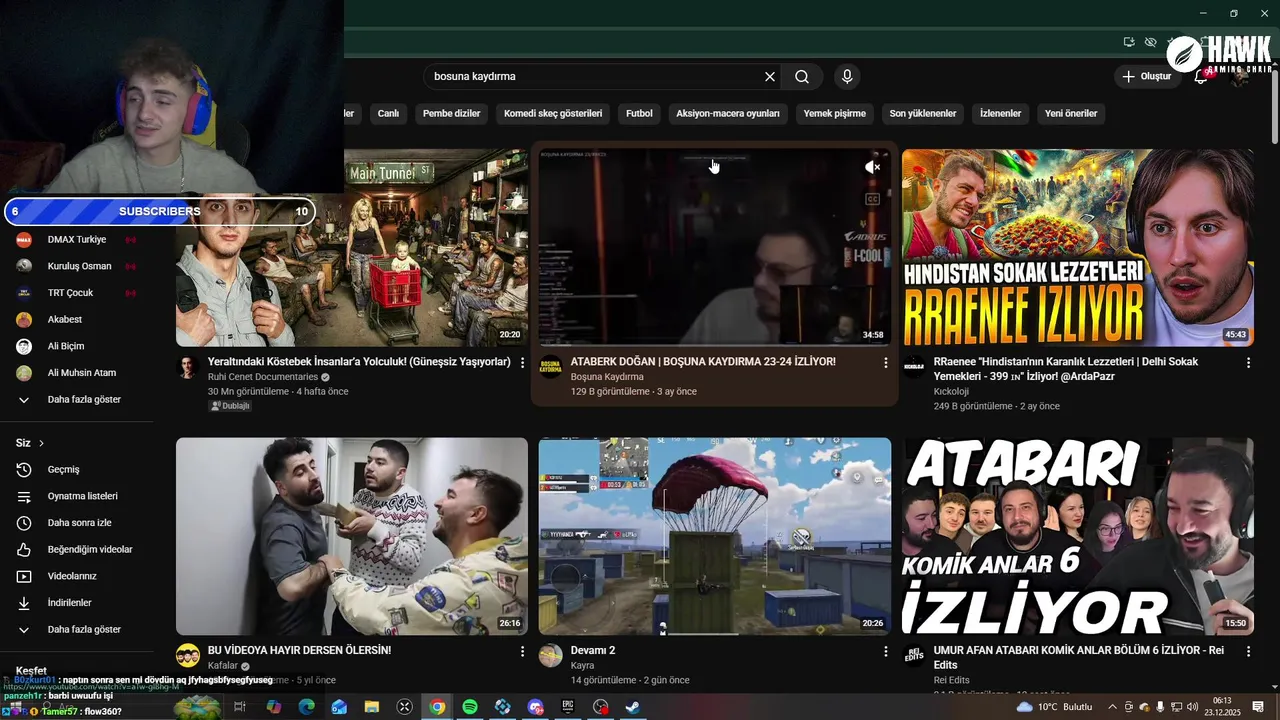This screenshot has width=1280, height=720.
Task: Unmute the Ataberk Doğan preview video
Action: coord(872,167)
